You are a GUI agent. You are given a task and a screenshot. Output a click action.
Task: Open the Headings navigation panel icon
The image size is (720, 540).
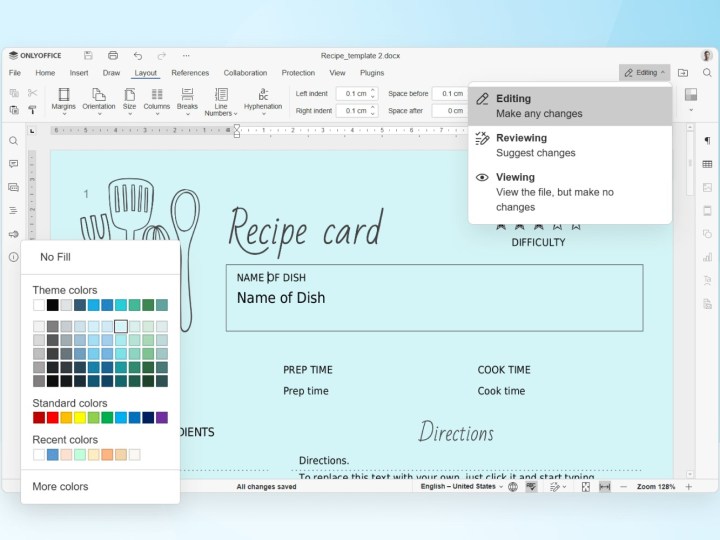click(14, 211)
